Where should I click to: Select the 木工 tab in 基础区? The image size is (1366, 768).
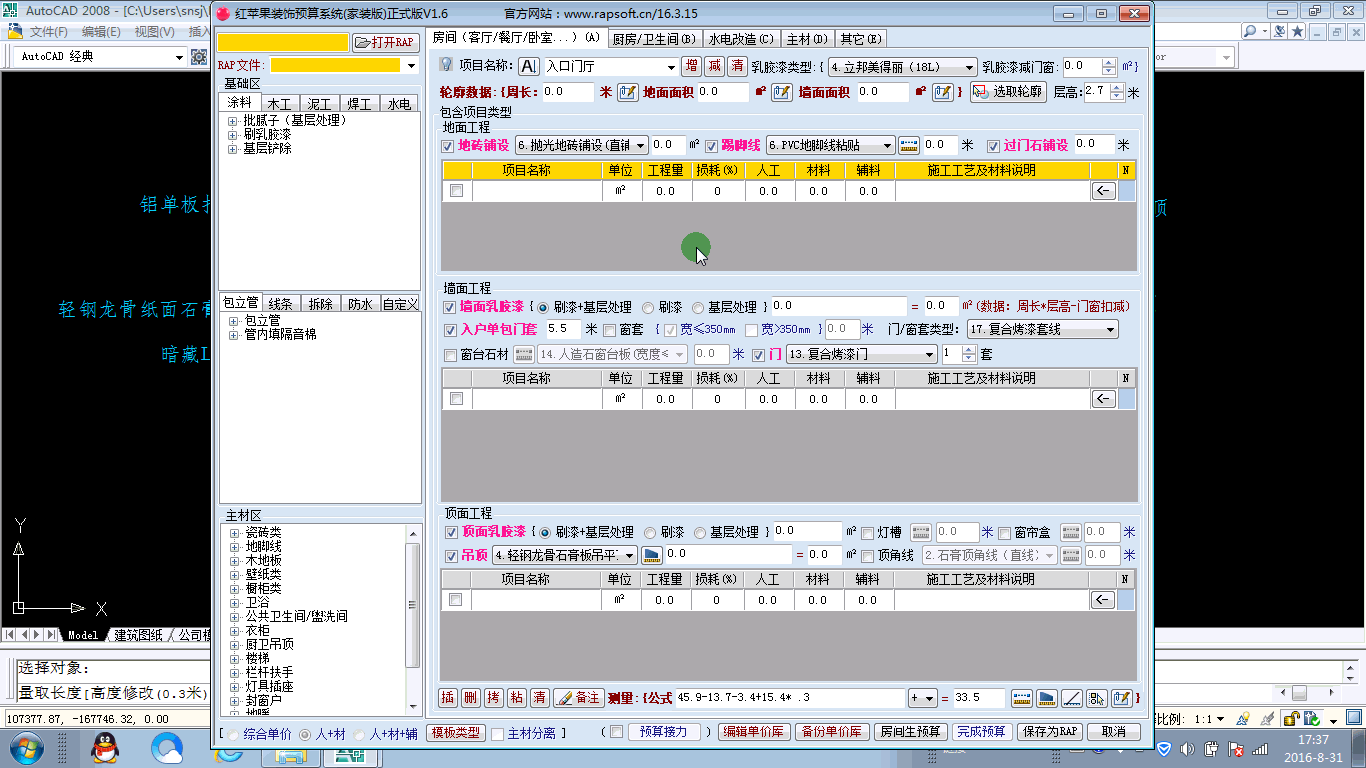click(280, 103)
